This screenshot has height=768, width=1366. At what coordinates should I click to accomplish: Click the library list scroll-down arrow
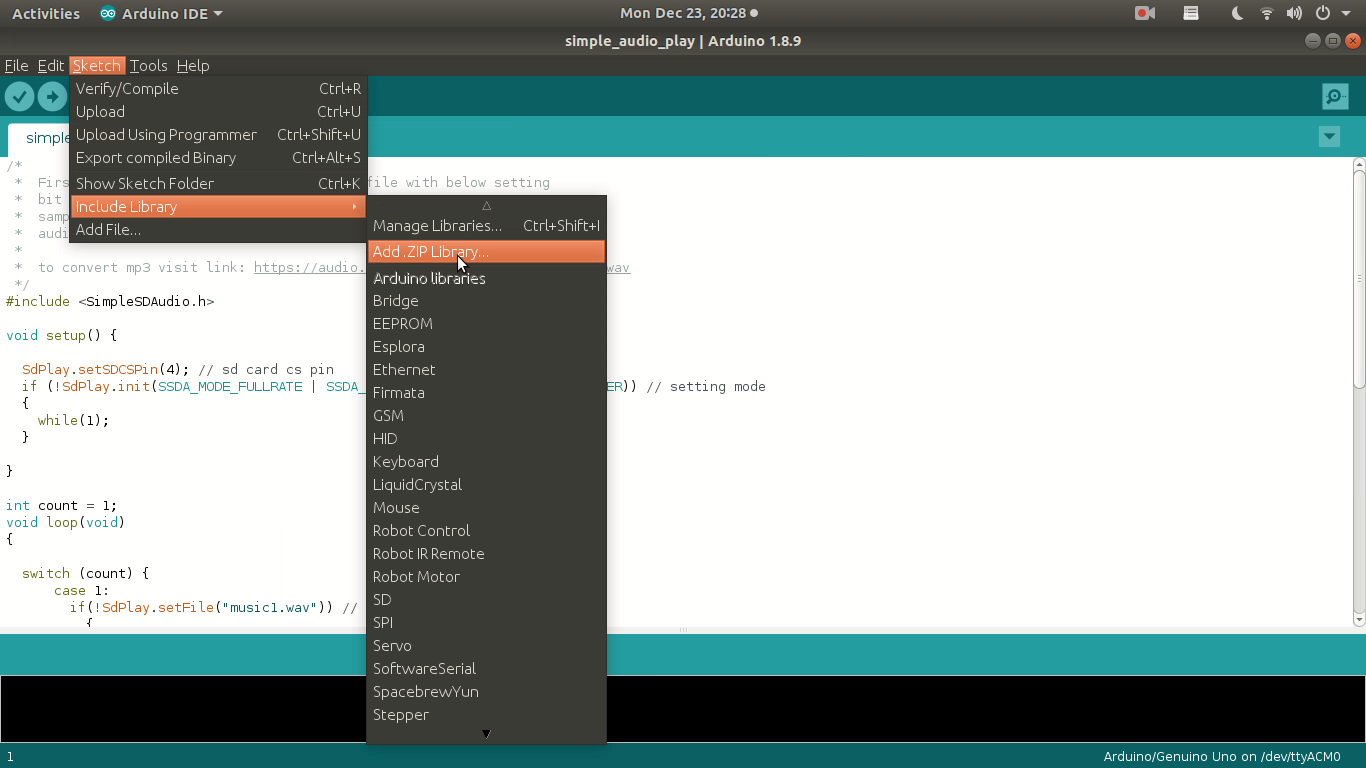pyautogui.click(x=486, y=734)
